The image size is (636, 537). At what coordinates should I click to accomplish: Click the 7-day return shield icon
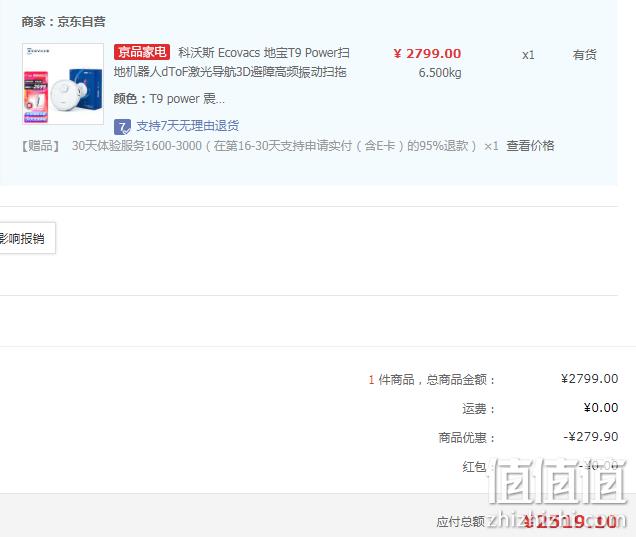coord(122,127)
